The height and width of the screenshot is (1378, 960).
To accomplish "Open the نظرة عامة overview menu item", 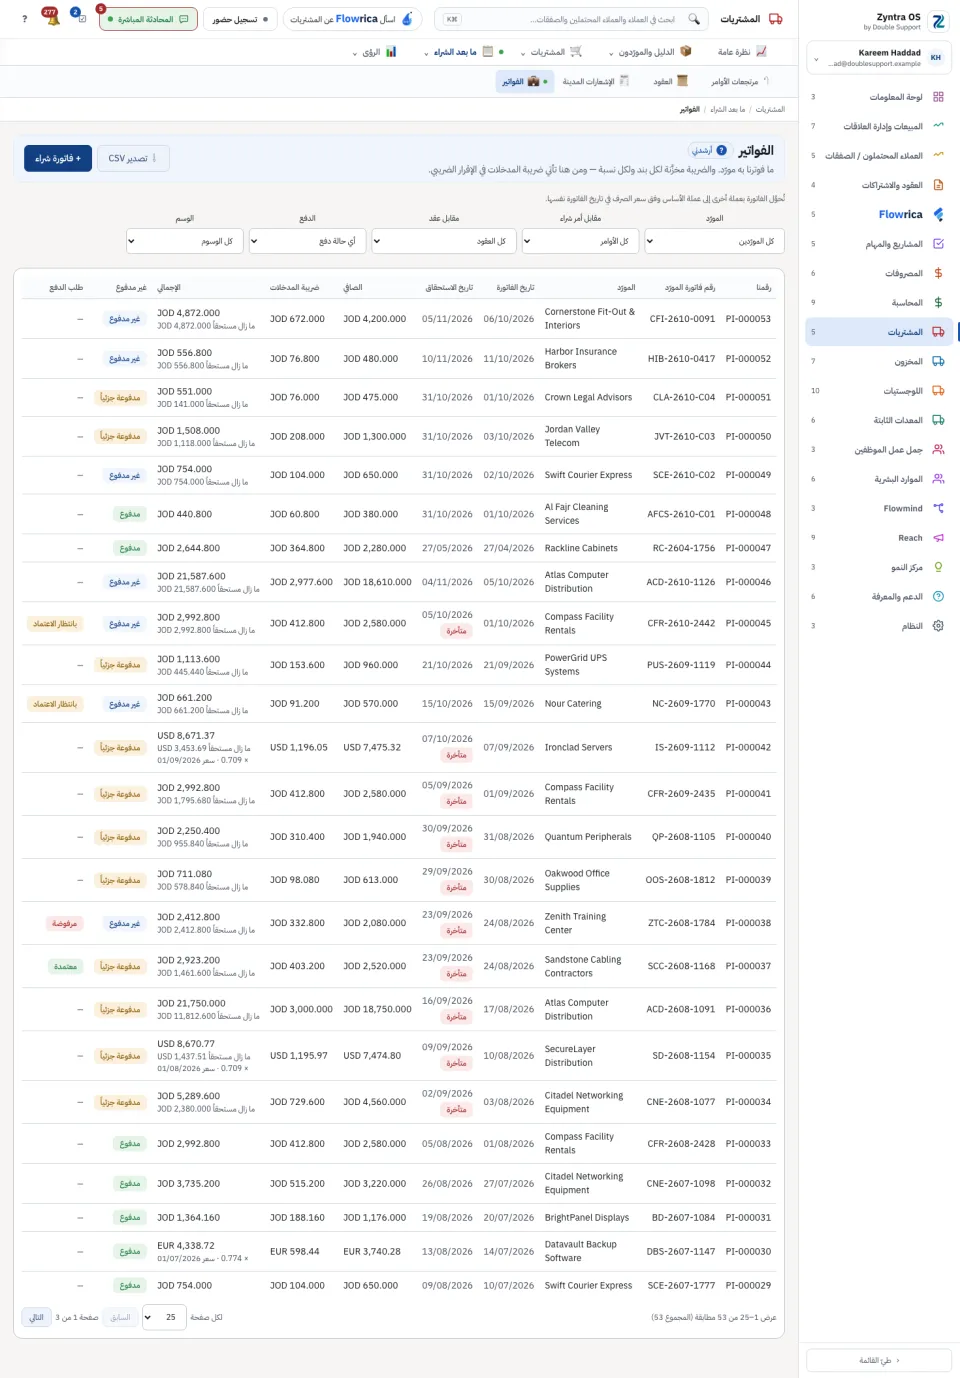I will pyautogui.click(x=742, y=52).
